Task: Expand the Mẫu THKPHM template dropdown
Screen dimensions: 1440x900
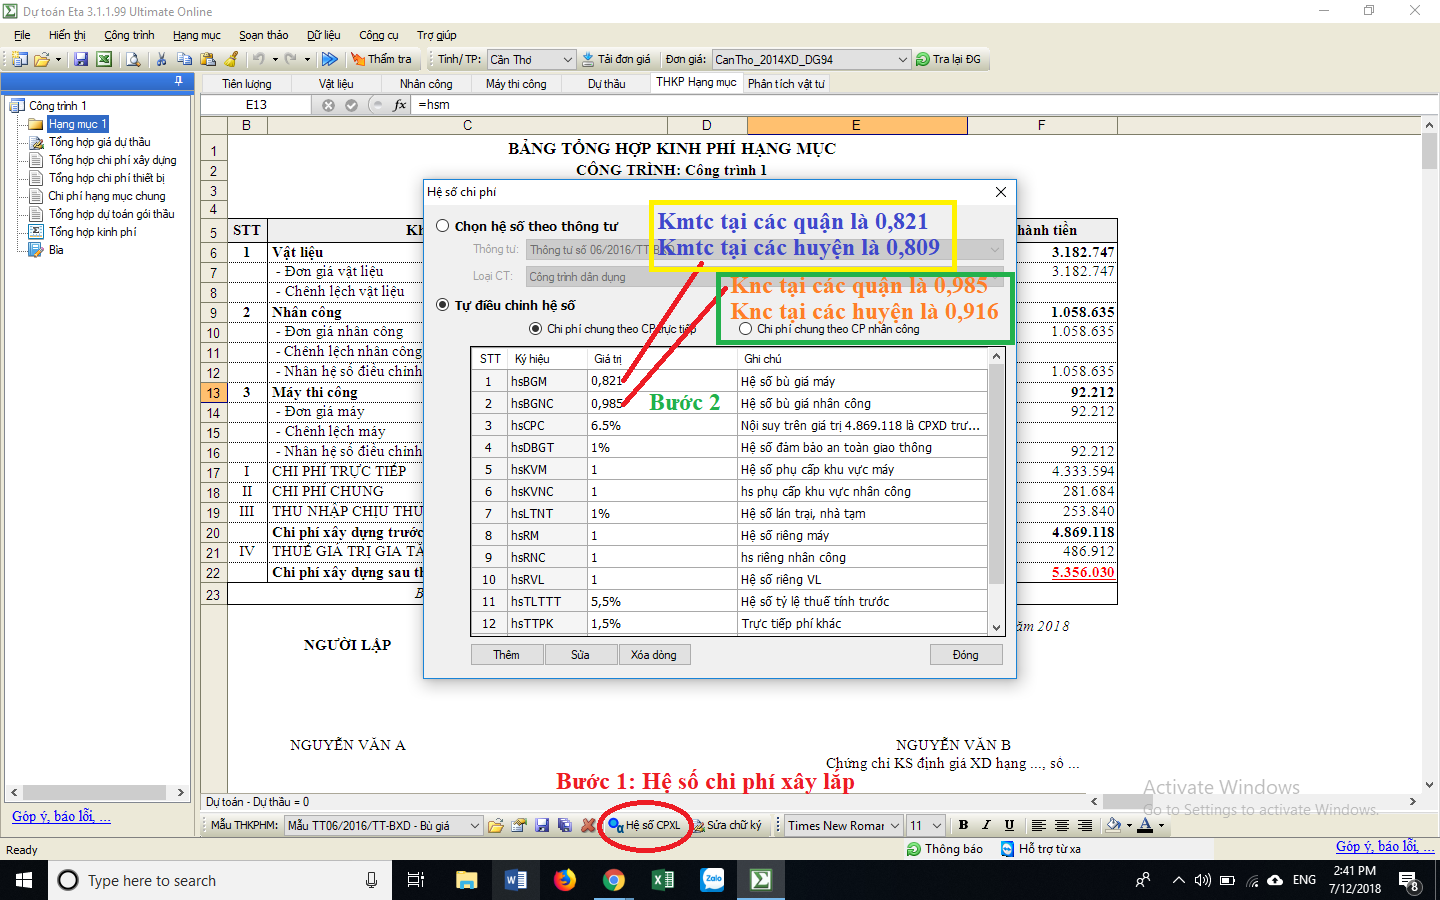Action: (475, 826)
